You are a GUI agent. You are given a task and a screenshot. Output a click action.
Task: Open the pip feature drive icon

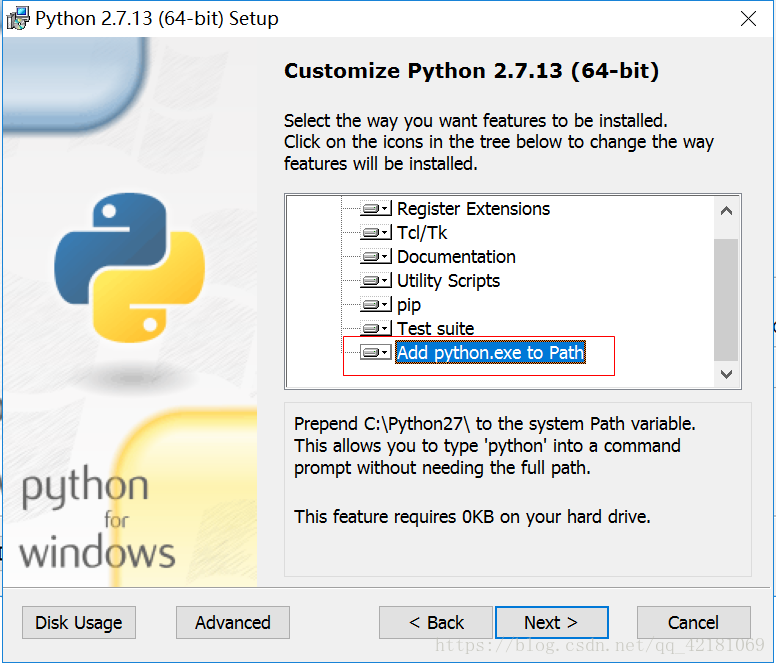tap(376, 304)
